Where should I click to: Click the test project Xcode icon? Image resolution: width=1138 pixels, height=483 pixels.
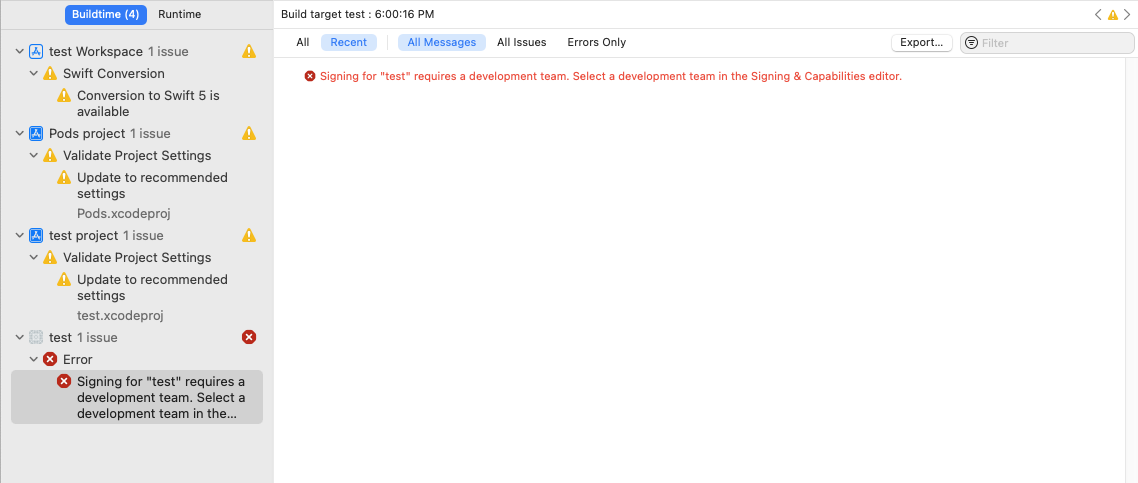coord(36,236)
